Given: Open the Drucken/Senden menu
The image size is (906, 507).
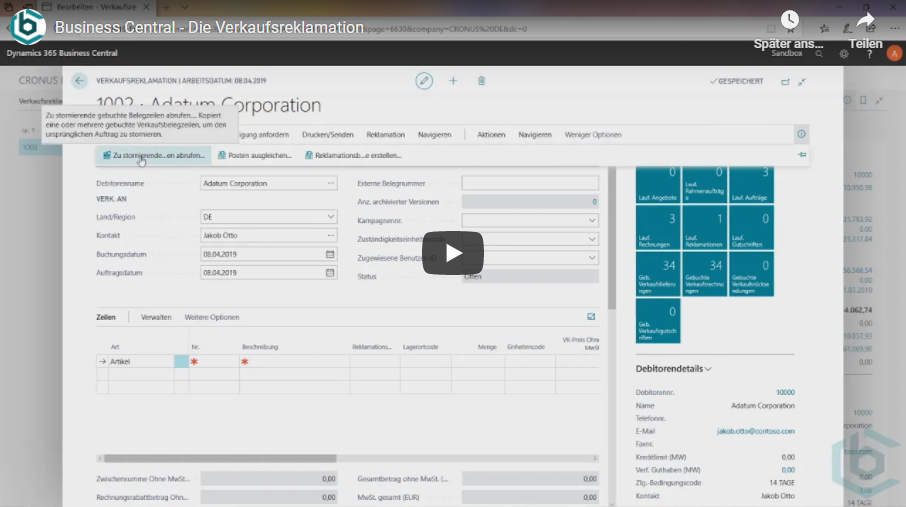Looking at the screenshot, I should pos(328,135).
